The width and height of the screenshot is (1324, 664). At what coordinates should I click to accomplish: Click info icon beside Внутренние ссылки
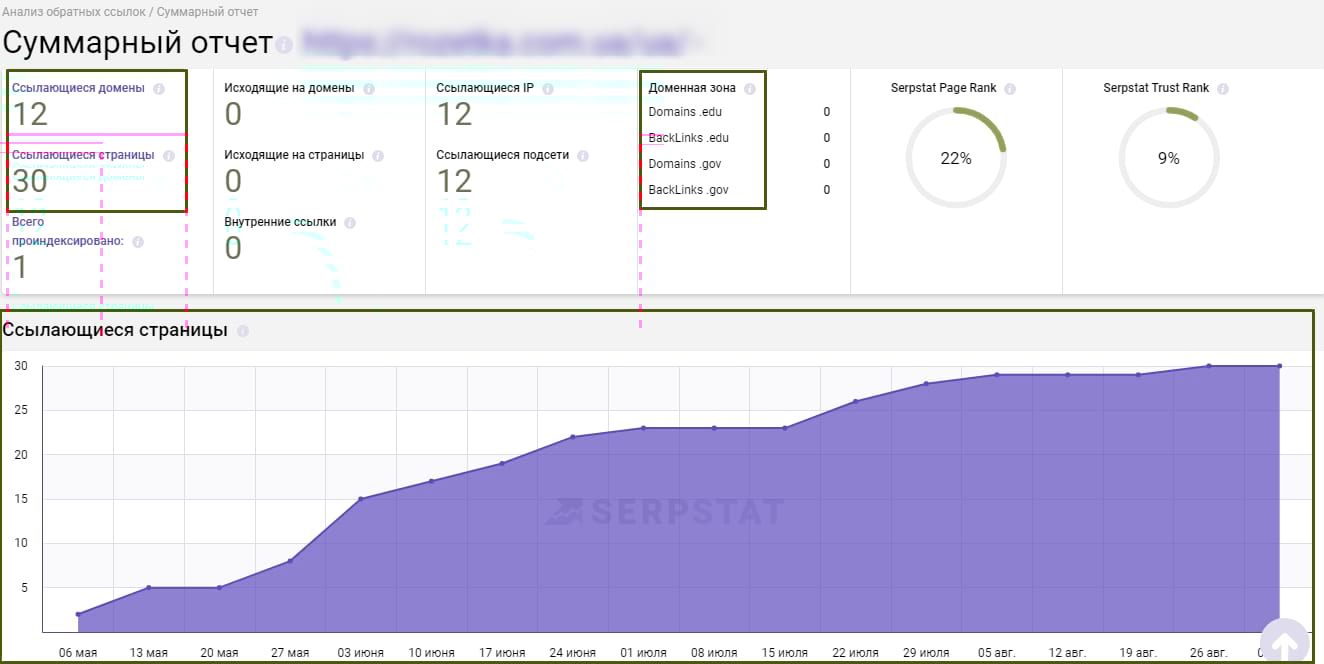coord(350,222)
